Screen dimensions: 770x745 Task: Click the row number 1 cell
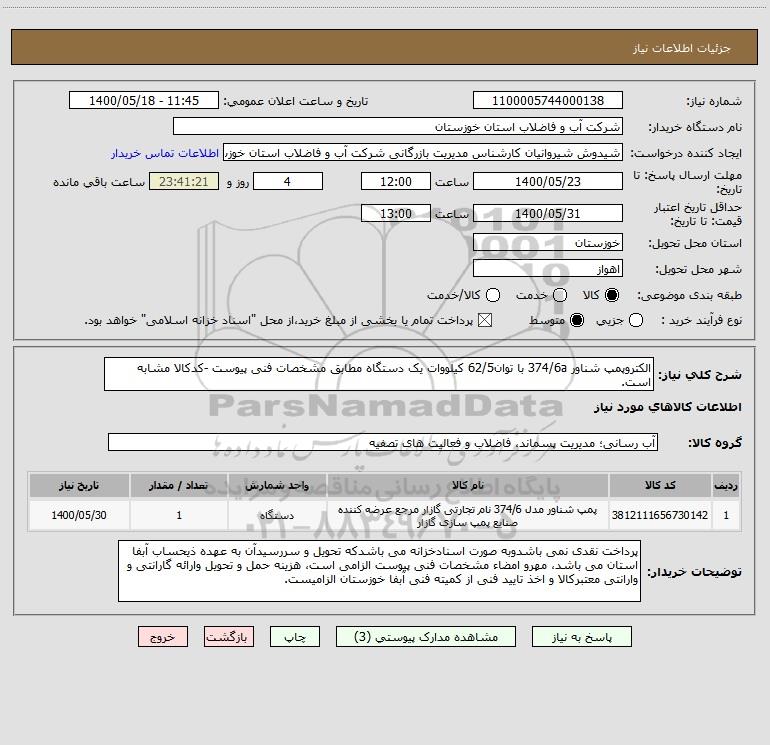(726, 515)
